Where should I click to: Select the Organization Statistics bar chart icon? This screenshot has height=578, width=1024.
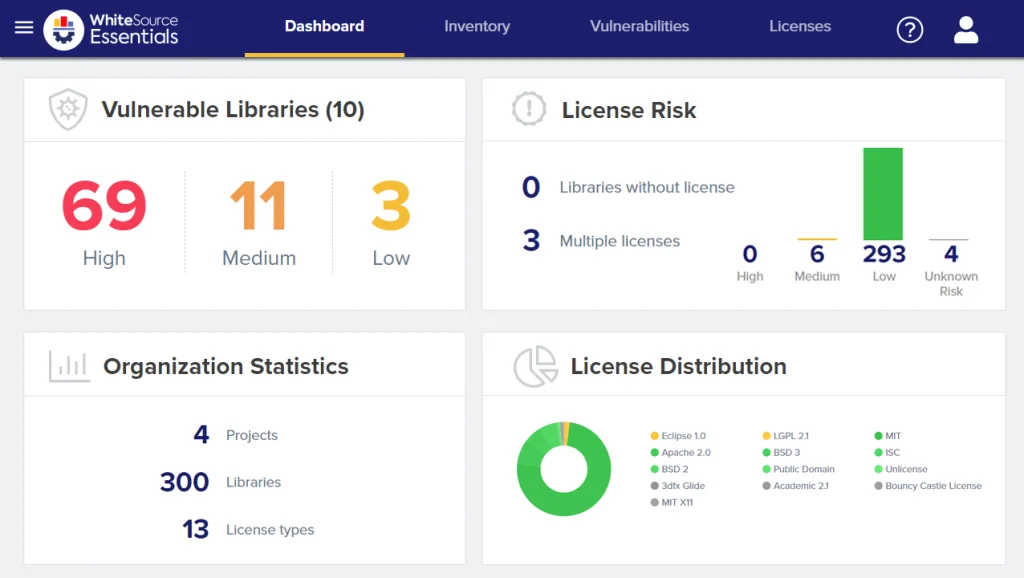click(x=67, y=366)
